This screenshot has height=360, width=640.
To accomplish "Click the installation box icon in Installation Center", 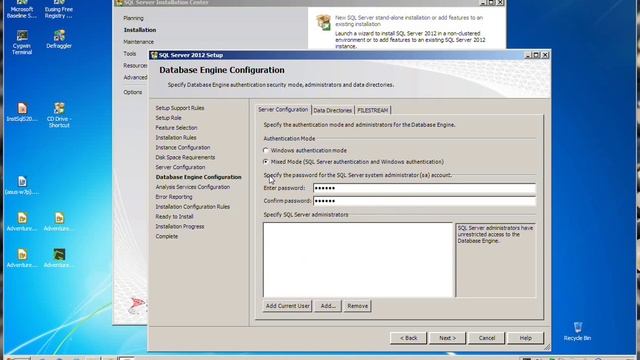I will pyautogui.click(x=324, y=22).
